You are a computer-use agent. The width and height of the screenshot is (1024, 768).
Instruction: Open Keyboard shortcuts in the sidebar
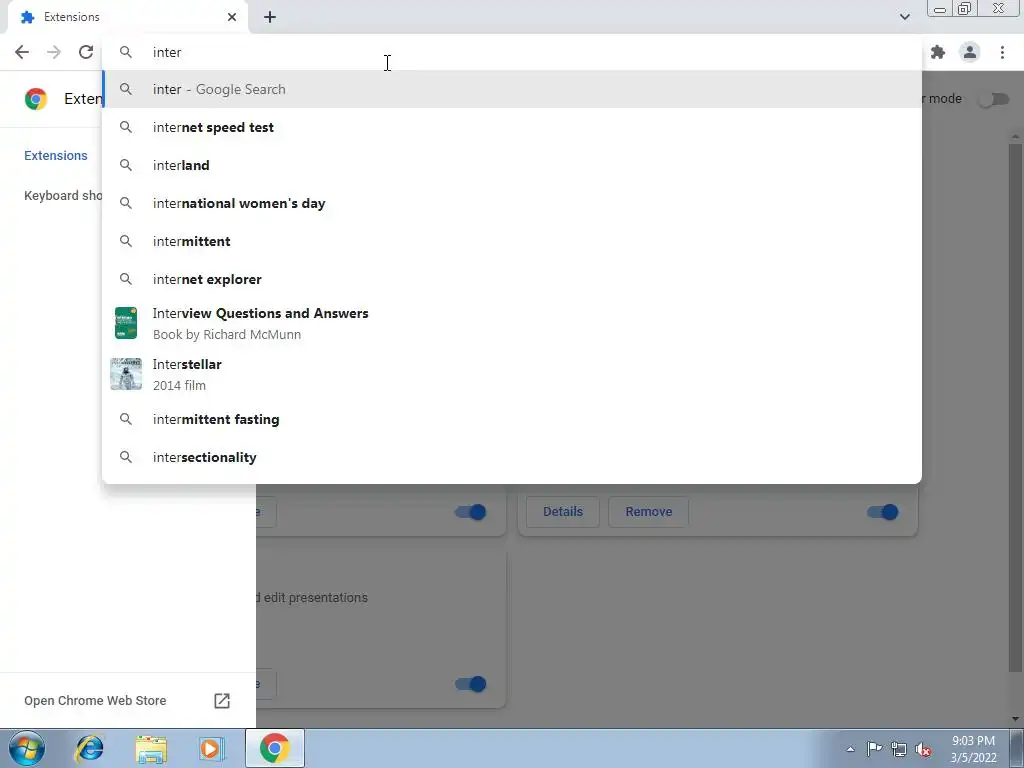tap(63, 196)
